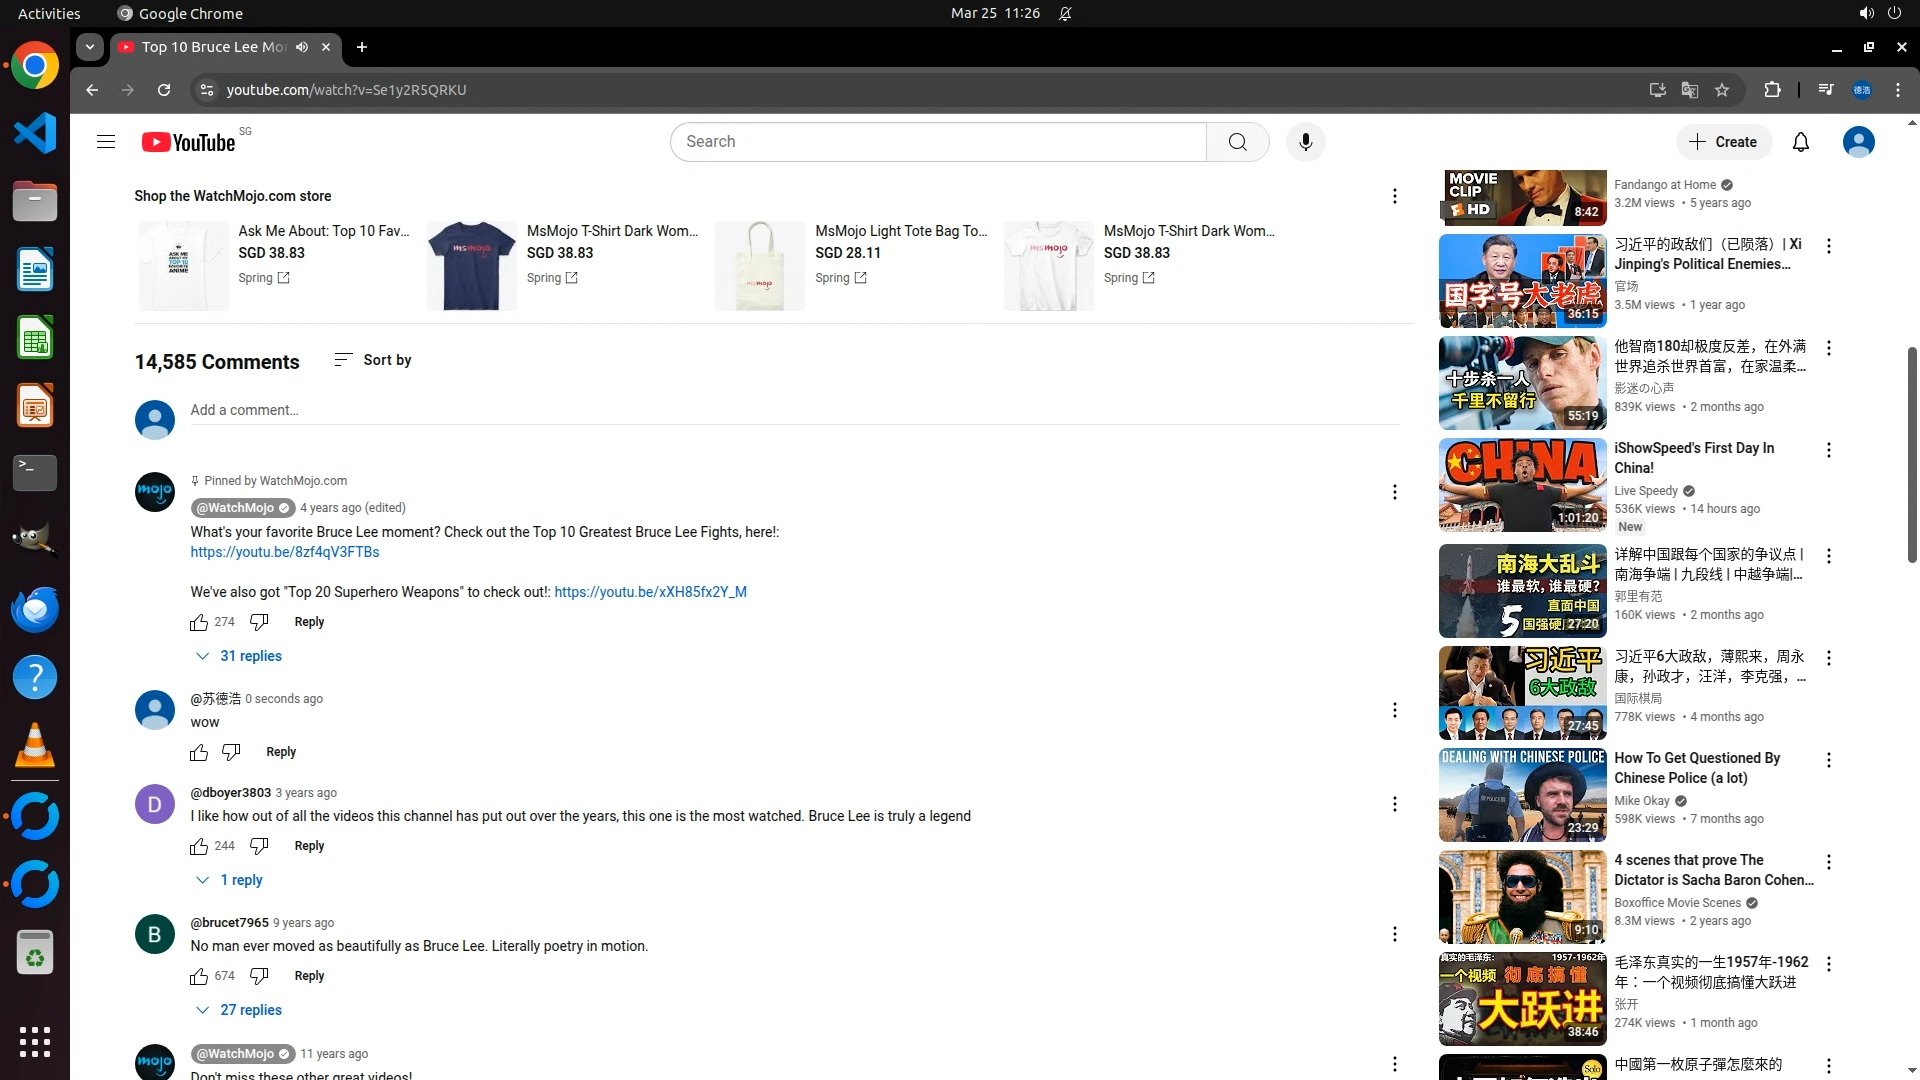Viewport: 1920px width, 1080px height.
Task: Open the Top 20 Superhero Weapons link
Action: click(x=650, y=592)
